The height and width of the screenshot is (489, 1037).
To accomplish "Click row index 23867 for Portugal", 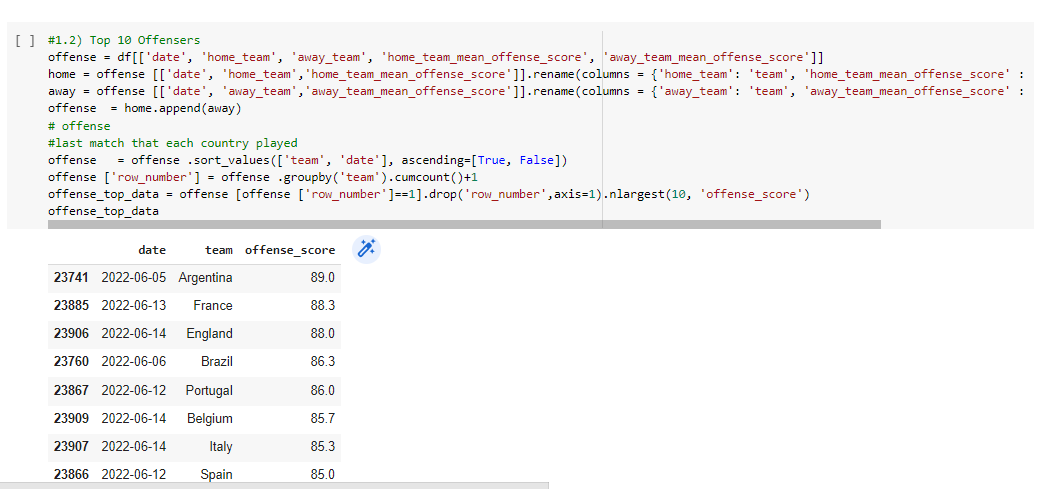I will (71, 390).
